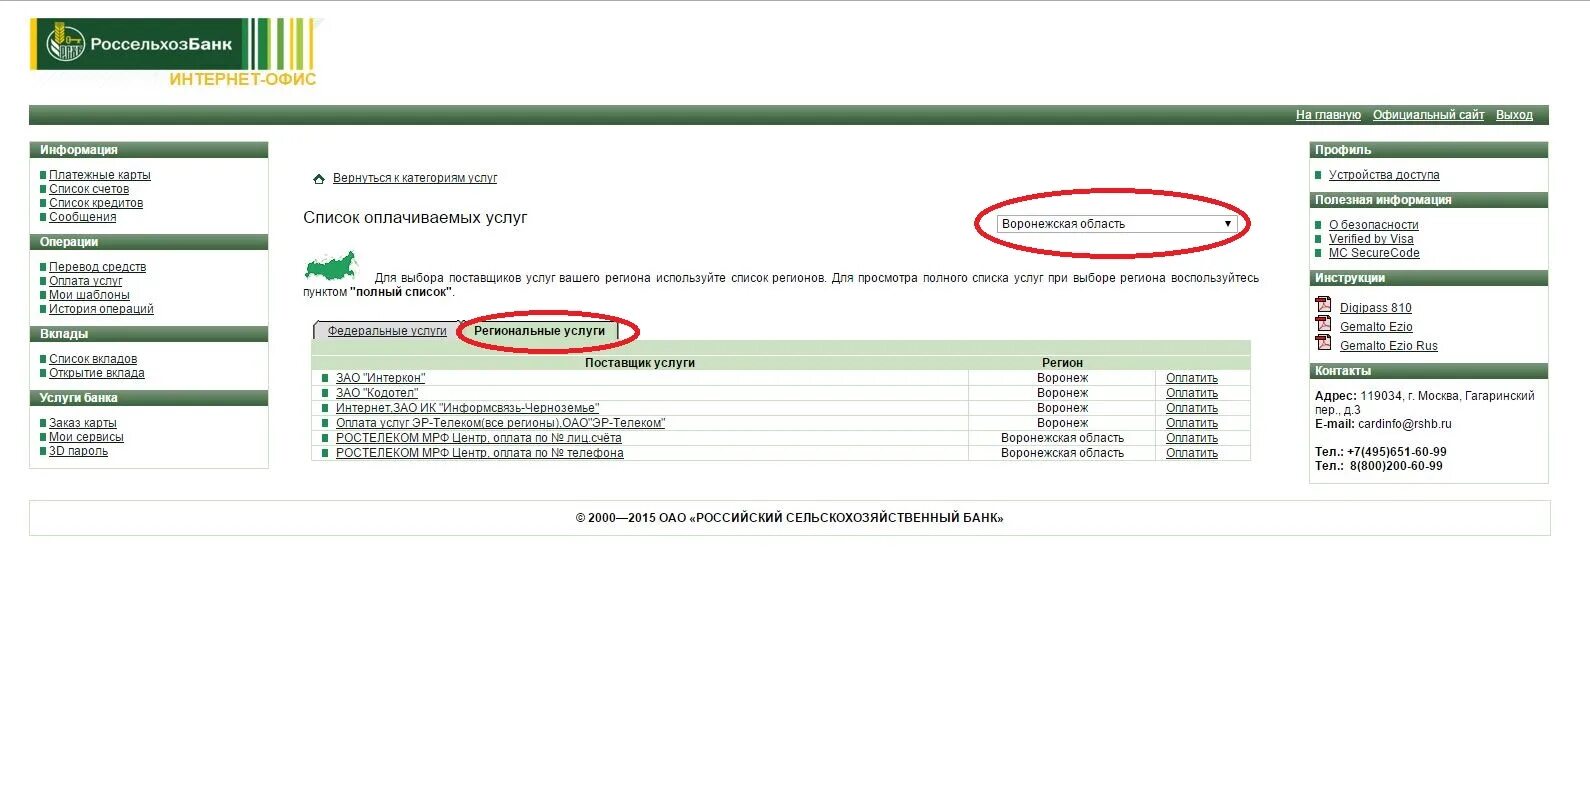Open 'Сообщения' link
1590x800 pixels.
pyautogui.click(x=83, y=217)
